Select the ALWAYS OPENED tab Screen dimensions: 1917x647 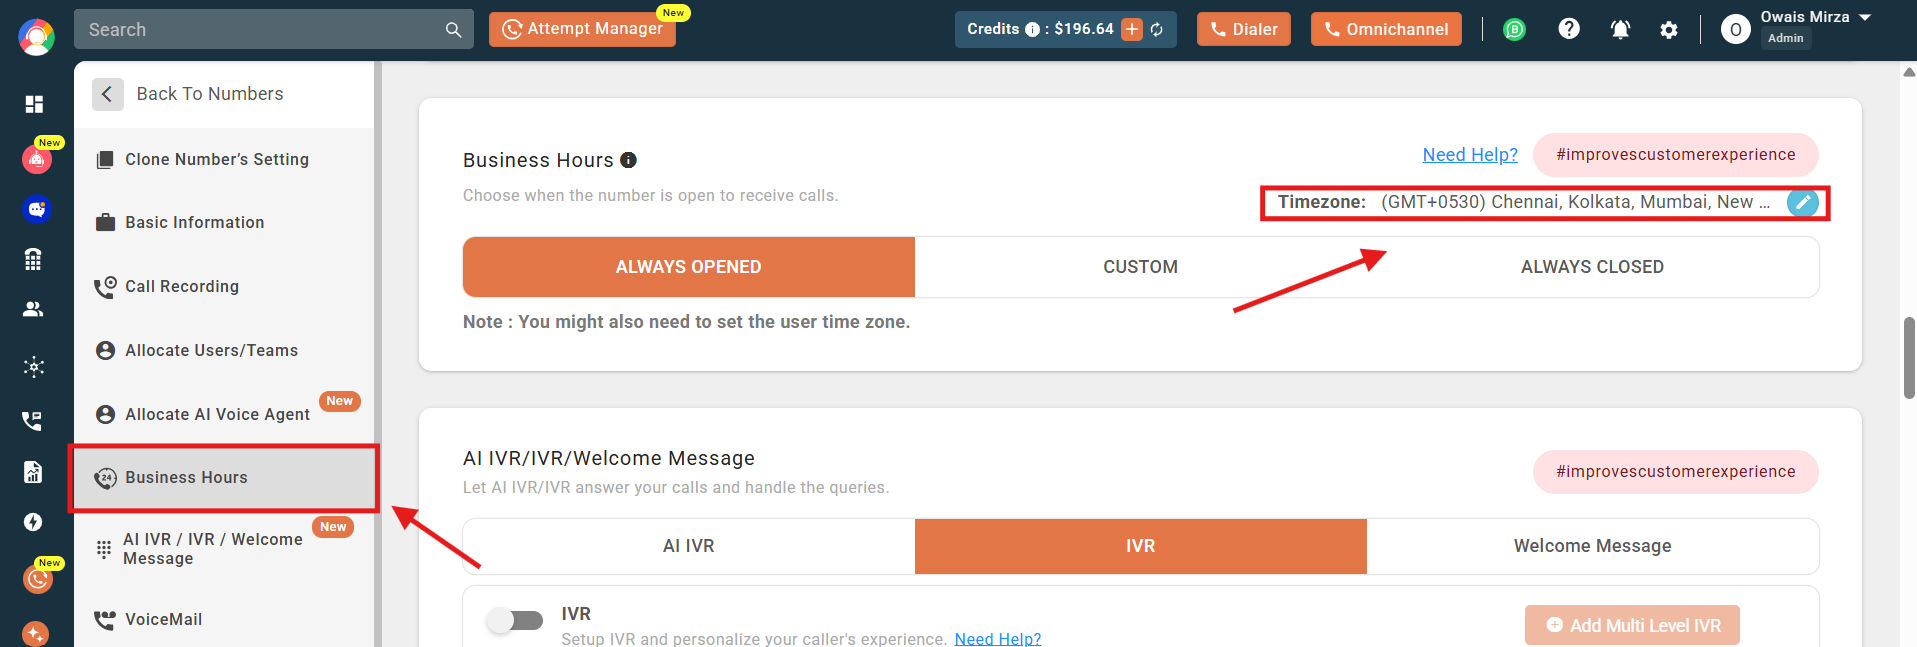click(689, 267)
